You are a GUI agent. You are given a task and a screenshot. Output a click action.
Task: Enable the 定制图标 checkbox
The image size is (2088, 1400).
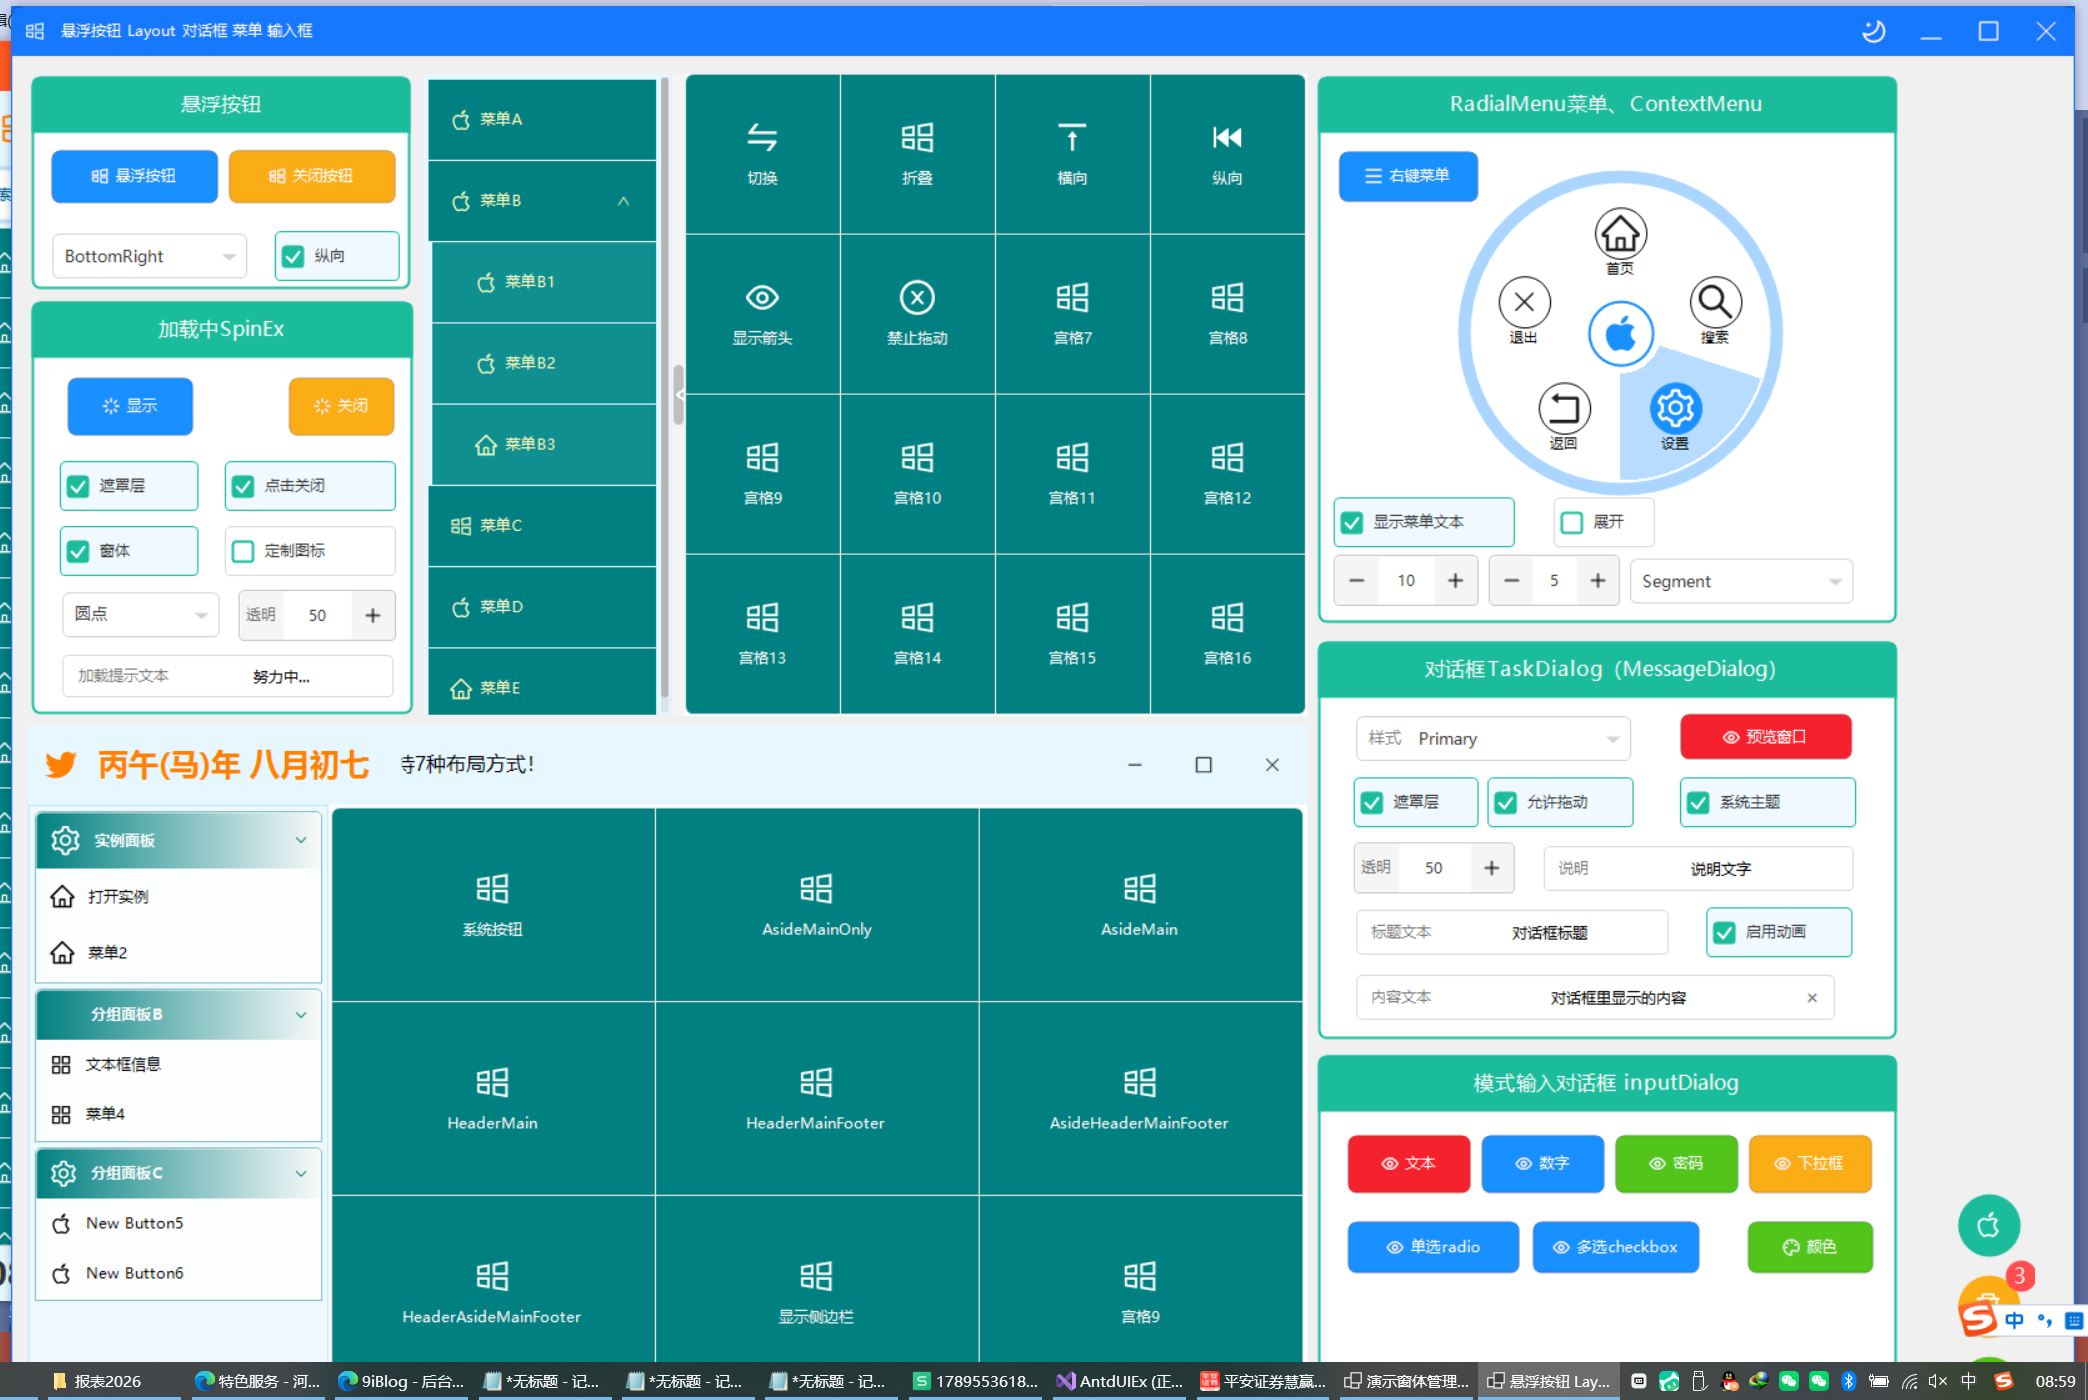tap(243, 551)
